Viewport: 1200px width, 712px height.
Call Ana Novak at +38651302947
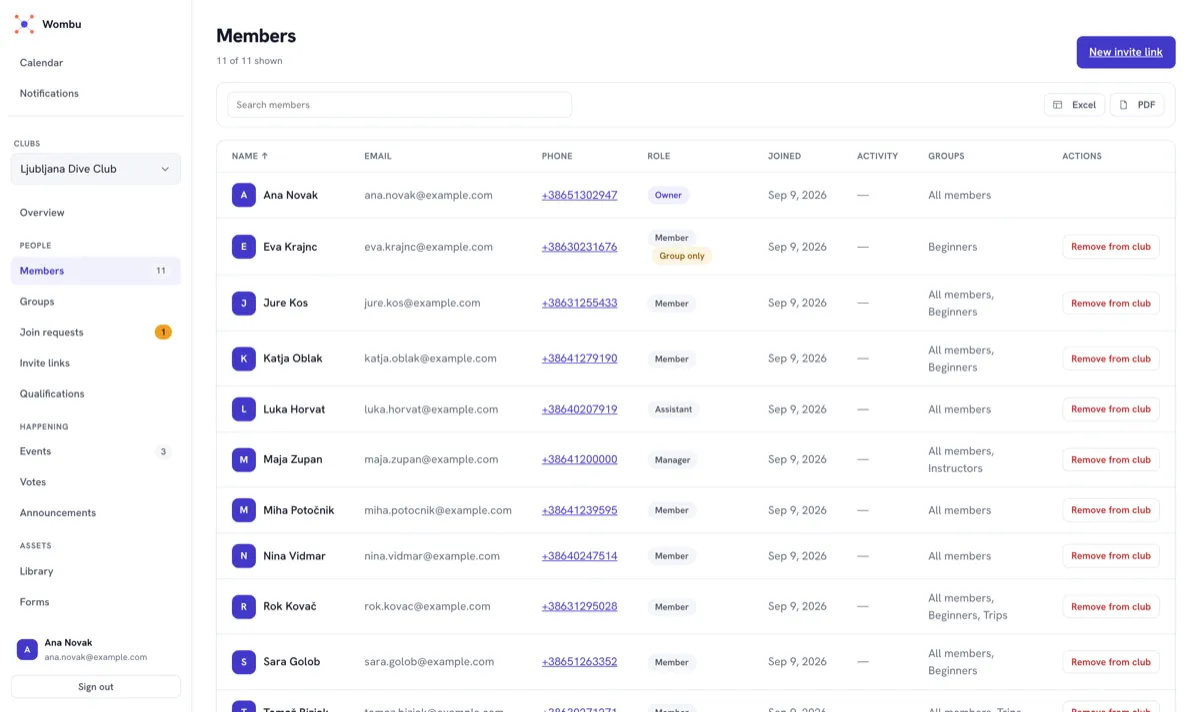(x=579, y=195)
